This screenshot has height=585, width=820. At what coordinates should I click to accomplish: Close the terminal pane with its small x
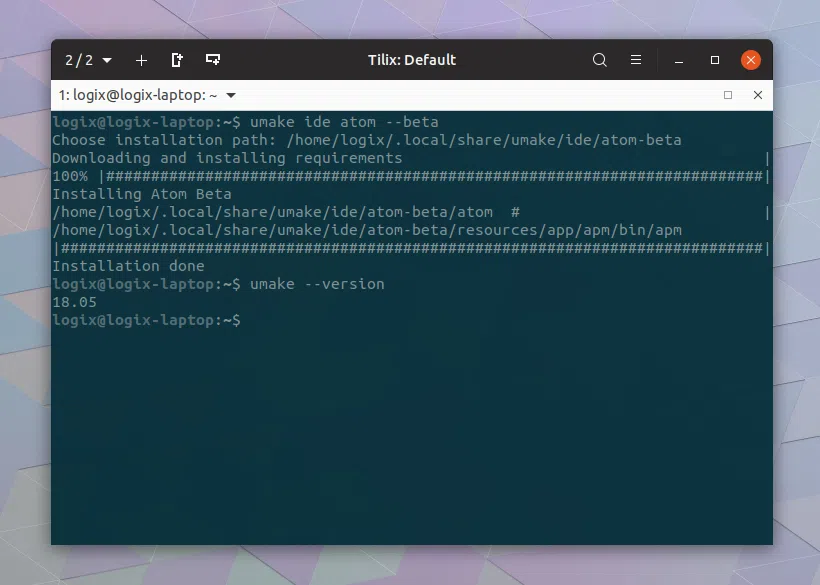point(757,95)
